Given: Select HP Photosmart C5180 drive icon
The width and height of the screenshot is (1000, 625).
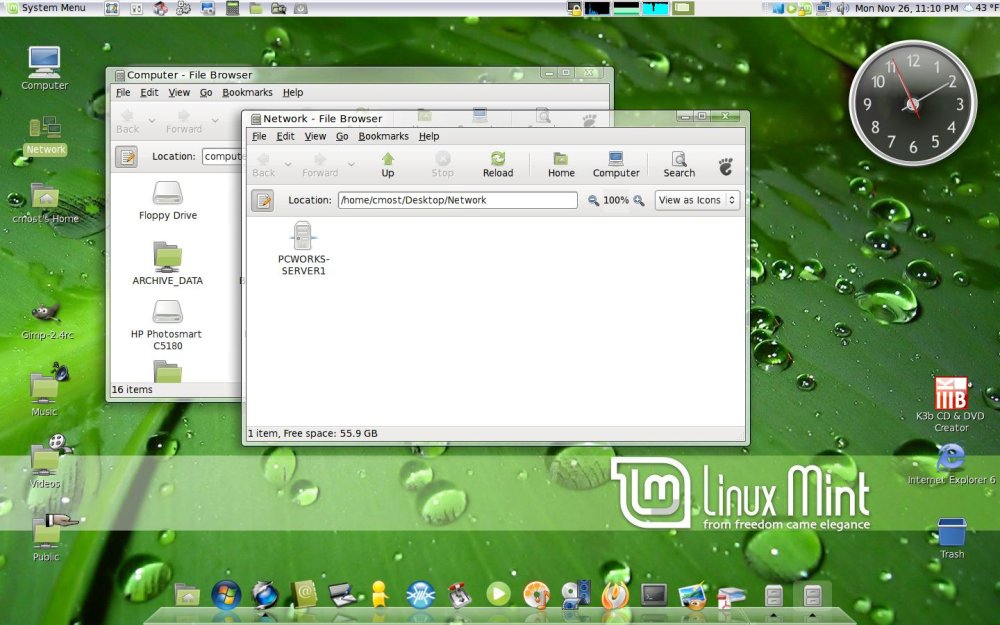Looking at the screenshot, I should click(168, 325).
